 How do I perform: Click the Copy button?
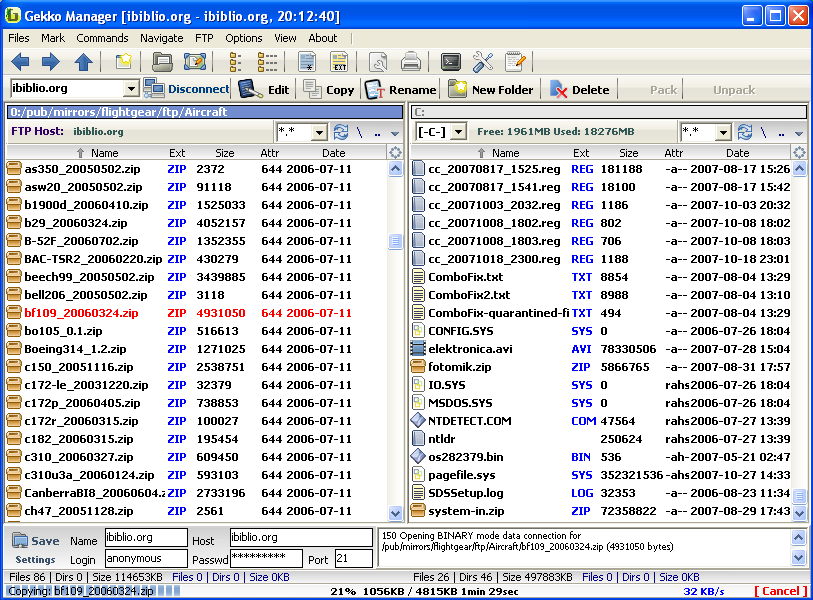[x=329, y=90]
